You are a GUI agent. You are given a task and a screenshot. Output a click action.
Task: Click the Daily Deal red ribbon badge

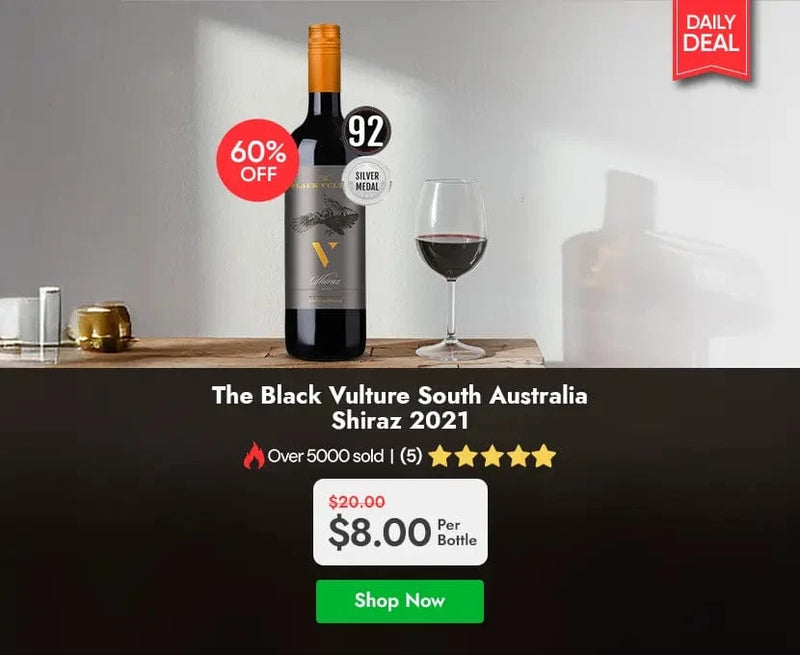point(711,40)
